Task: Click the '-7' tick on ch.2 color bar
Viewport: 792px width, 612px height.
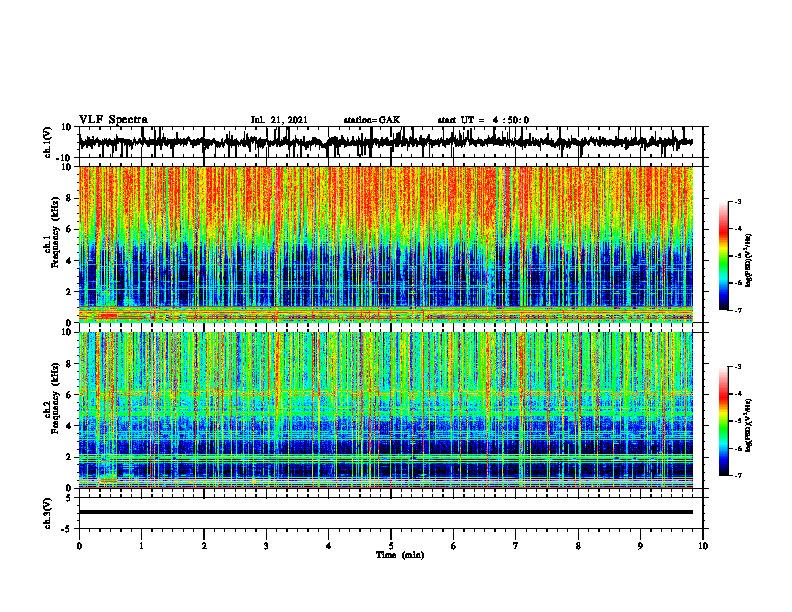Action: pyautogui.click(x=737, y=475)
